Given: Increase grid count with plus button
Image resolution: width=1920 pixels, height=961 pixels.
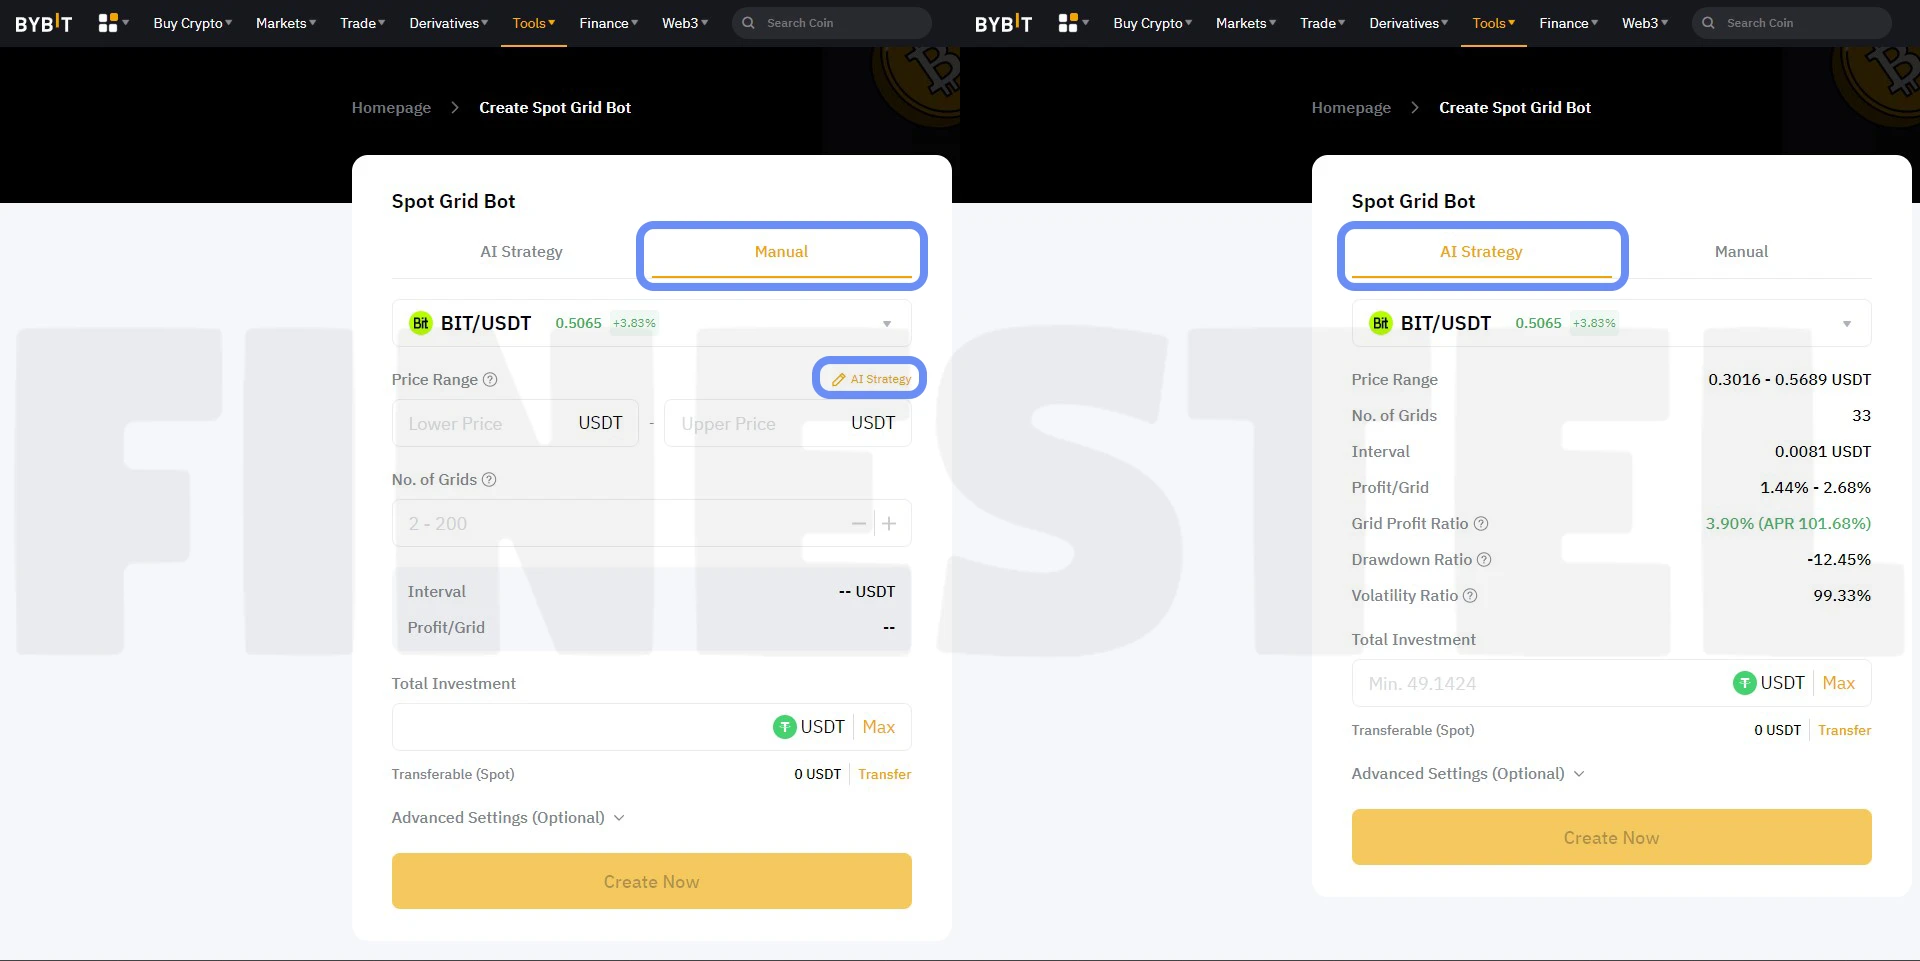Looking at the screenshot, I should [x=889, y=523].
